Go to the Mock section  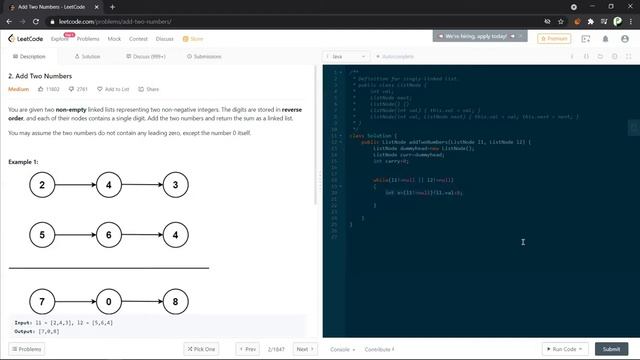click(114, 39)
